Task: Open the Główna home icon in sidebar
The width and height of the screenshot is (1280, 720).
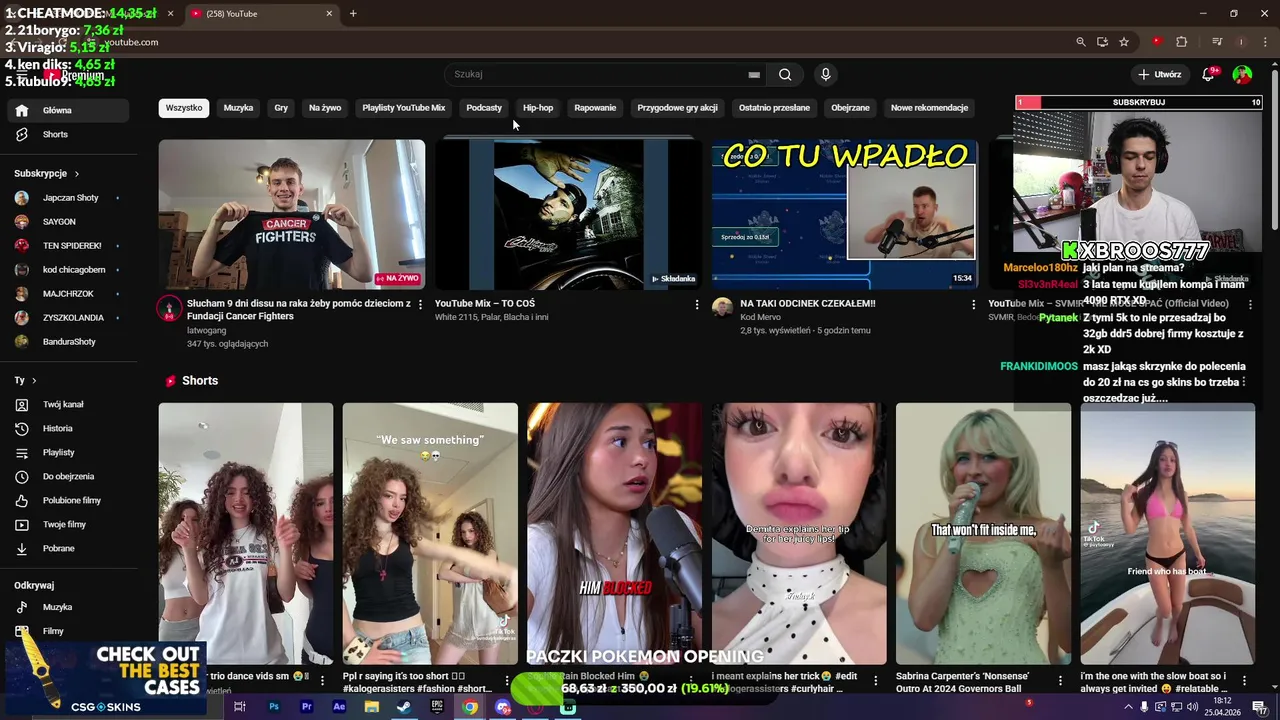Action: coord(21,111)
